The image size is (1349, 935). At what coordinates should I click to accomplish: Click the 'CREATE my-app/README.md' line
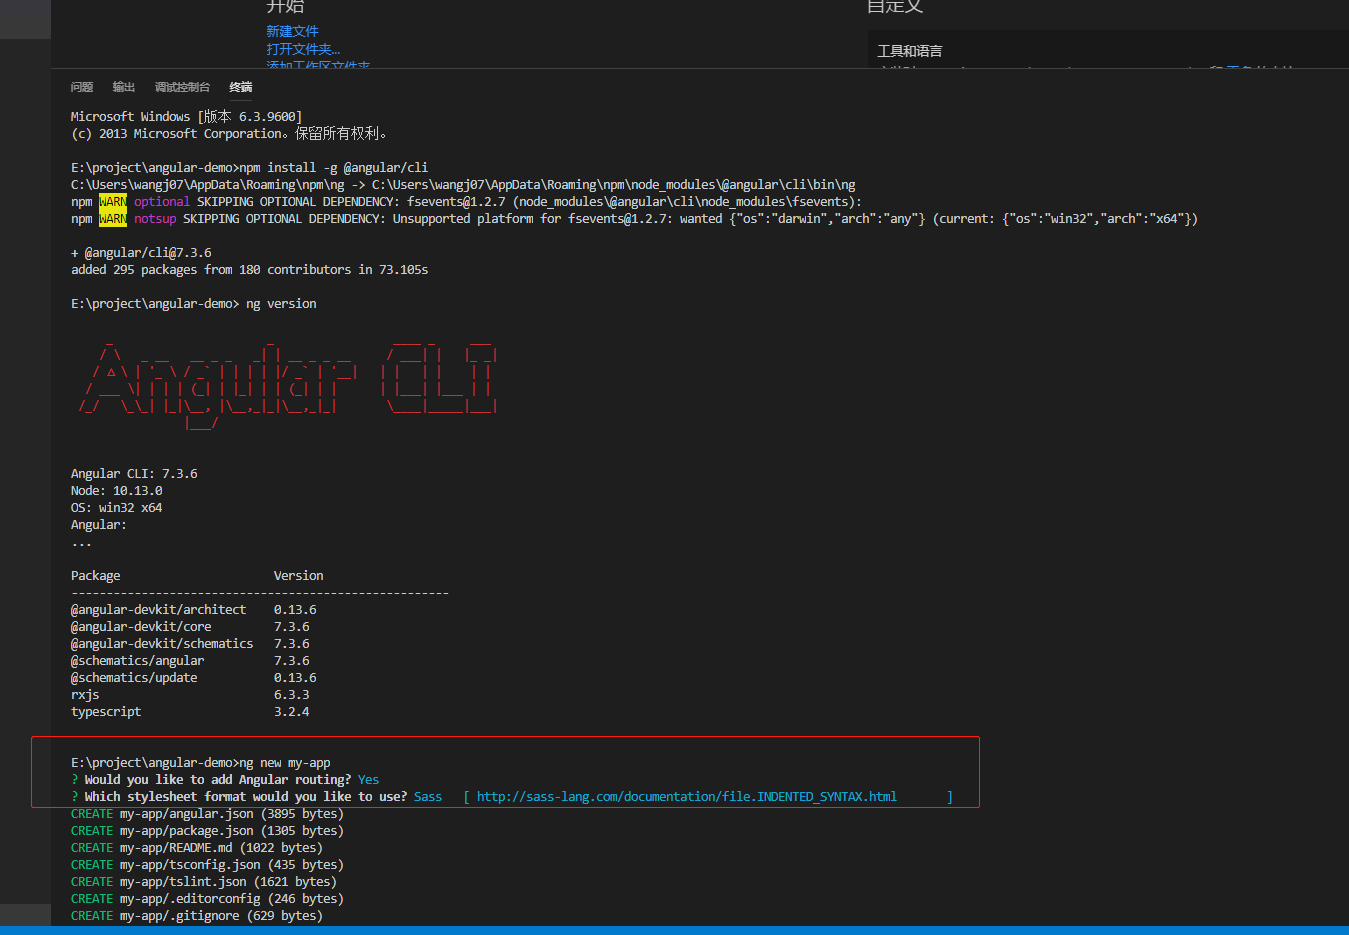coord(197,848)
